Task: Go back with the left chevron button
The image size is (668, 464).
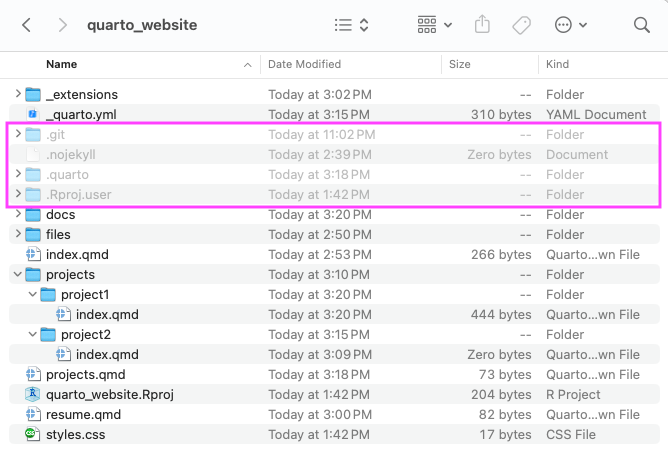Action: (26, 25)
